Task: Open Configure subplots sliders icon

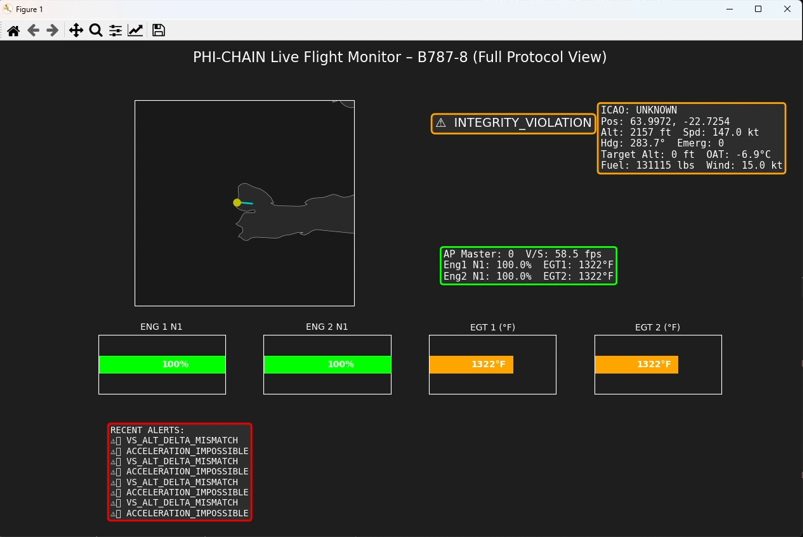Action: click(x=116, y=31)
